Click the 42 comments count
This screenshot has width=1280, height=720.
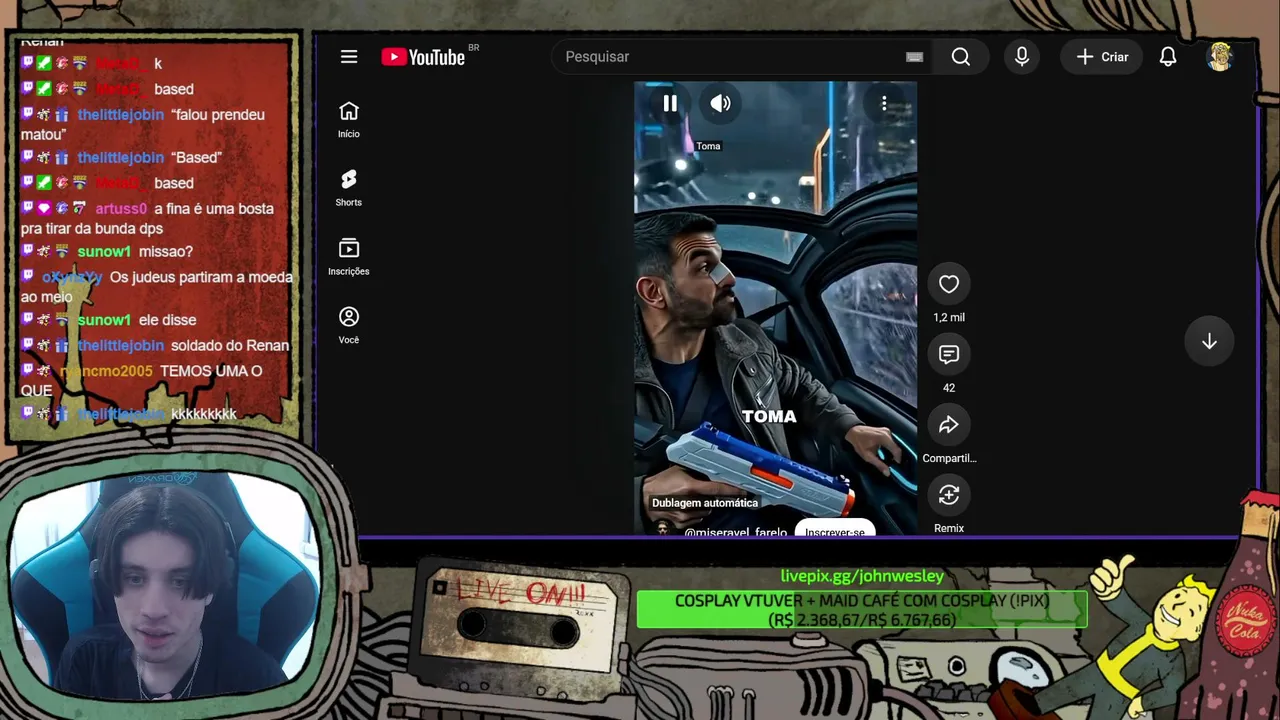pos(949,388)
